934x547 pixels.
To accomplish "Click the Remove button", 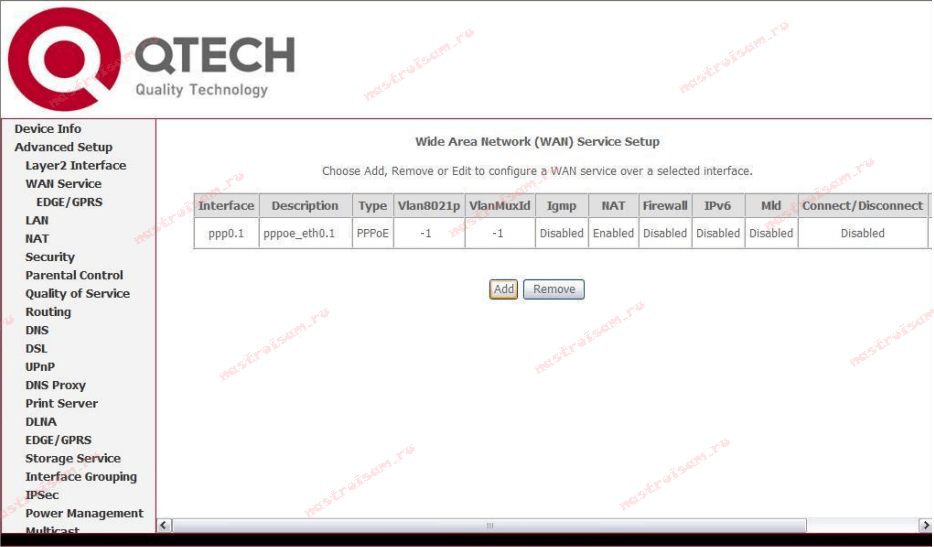I will [553, 289].
